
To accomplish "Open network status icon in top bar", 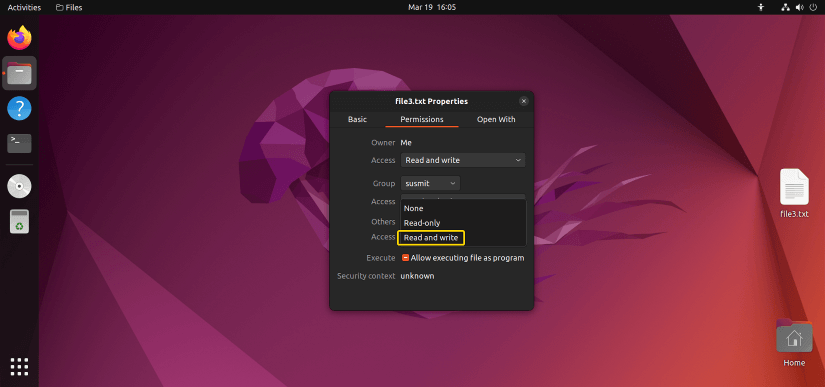I will [786, 7].
